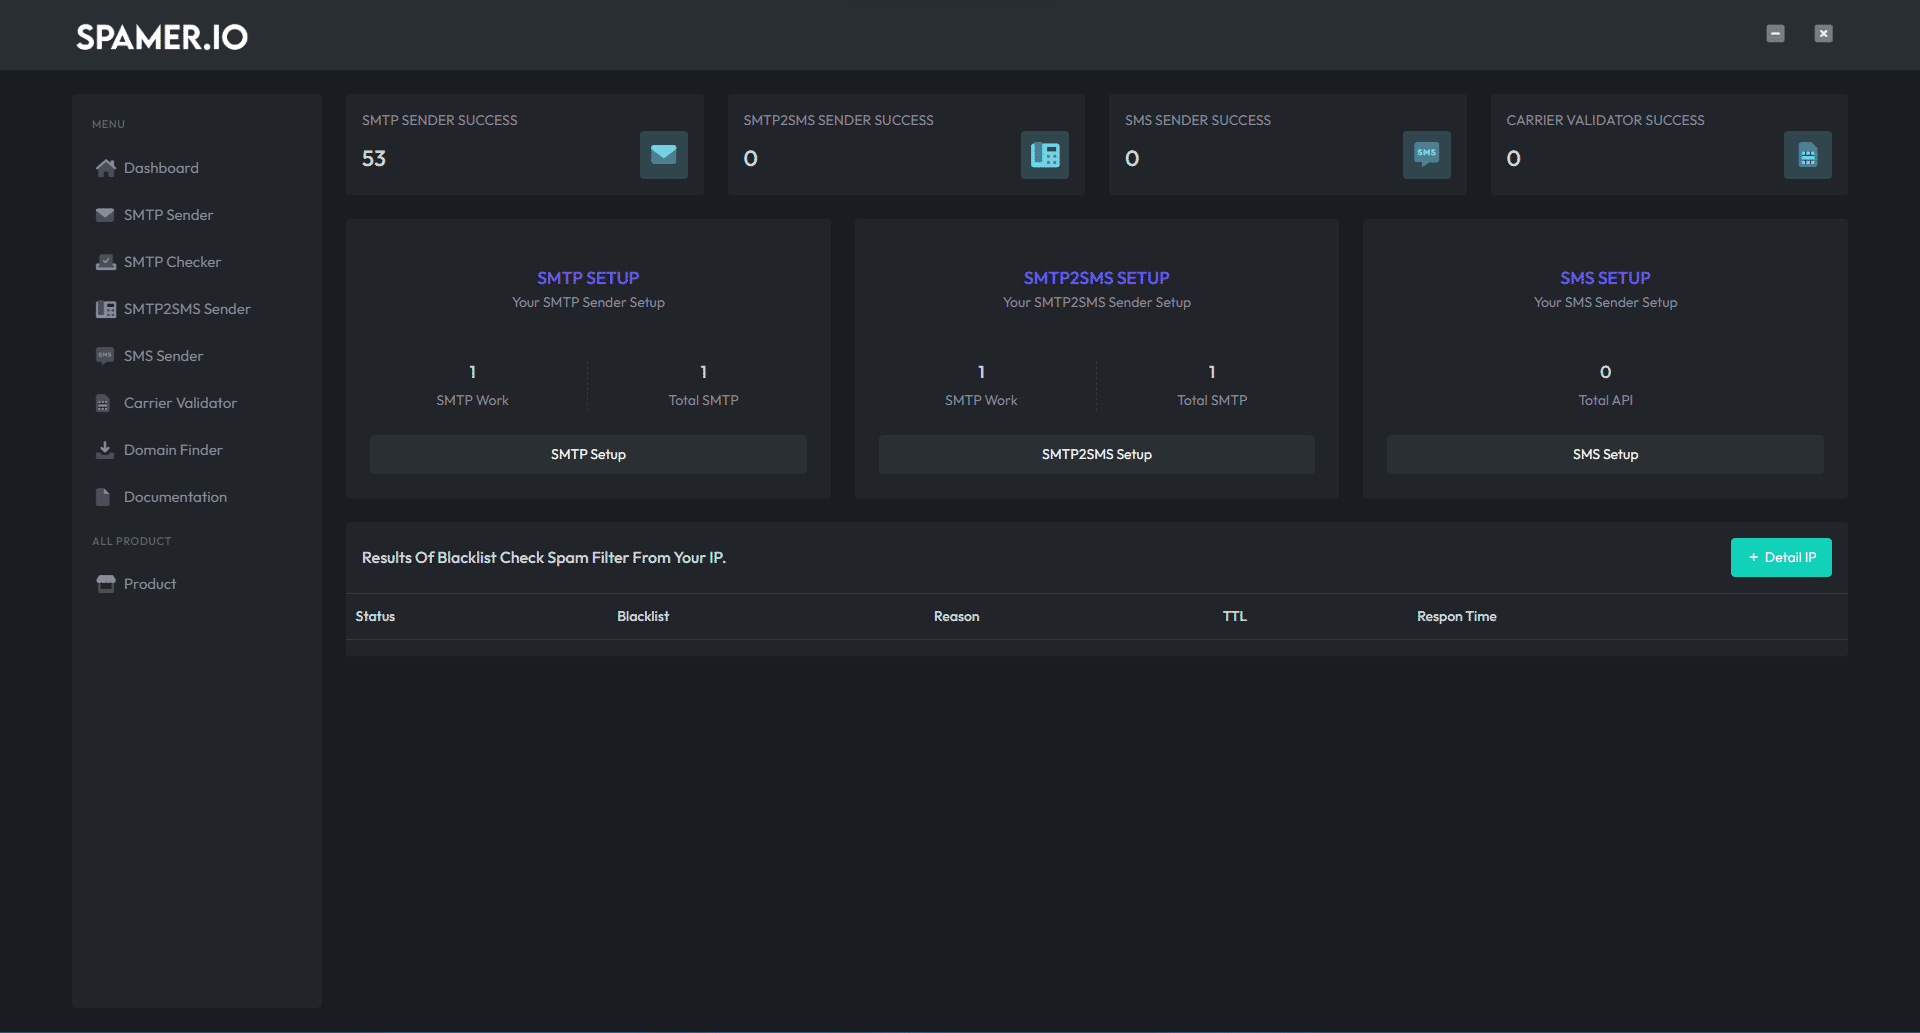The image size is (1920, 1033).
Task: Click the Domain Finder download icon
Action: [x=104, y=450]
